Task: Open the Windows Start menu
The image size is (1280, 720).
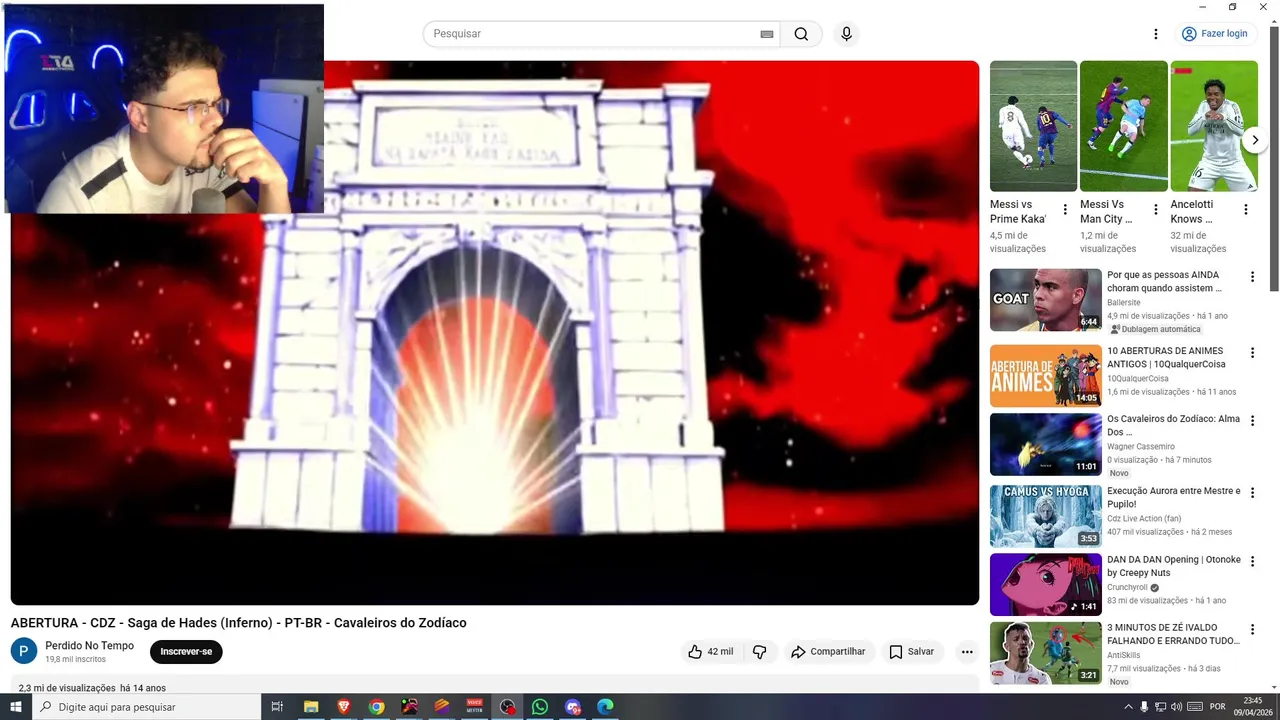Action: coord(16,707)
